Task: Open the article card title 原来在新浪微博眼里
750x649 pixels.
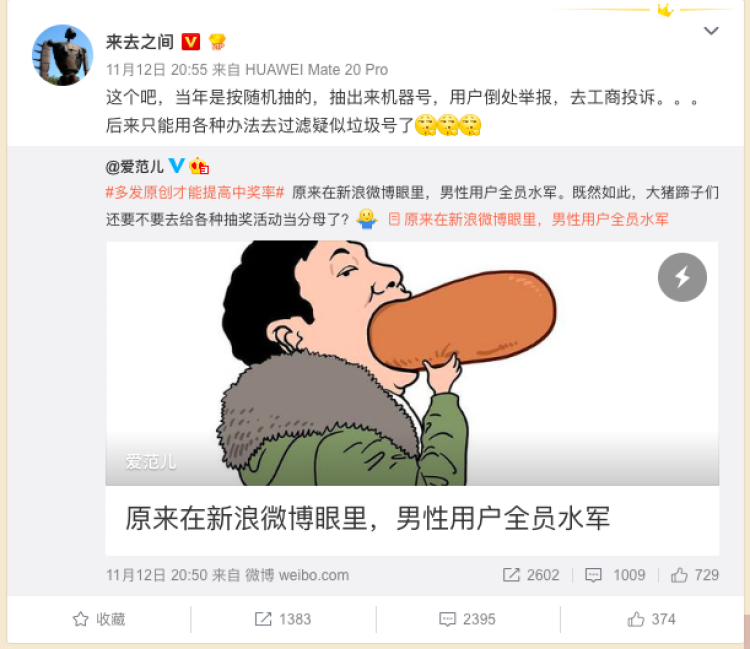Action: tap(367, 518)
